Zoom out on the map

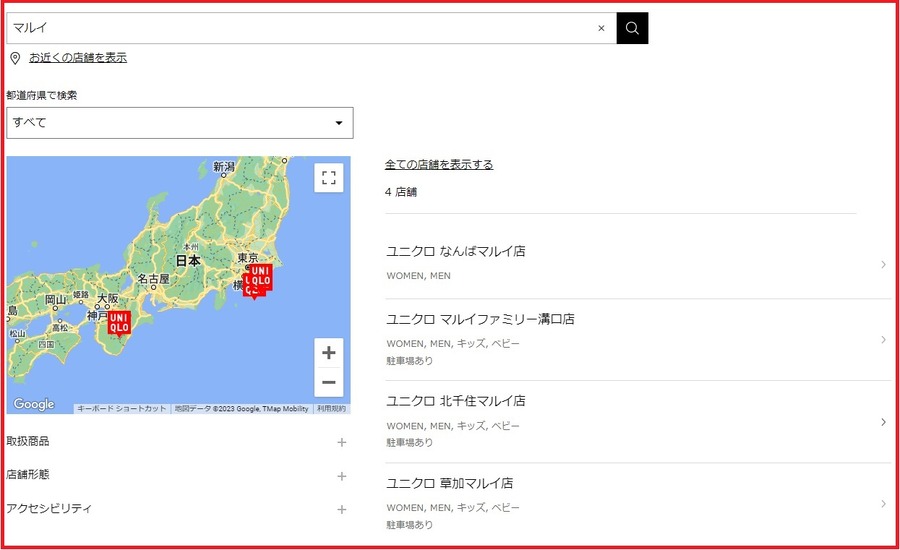coord(329,382)
